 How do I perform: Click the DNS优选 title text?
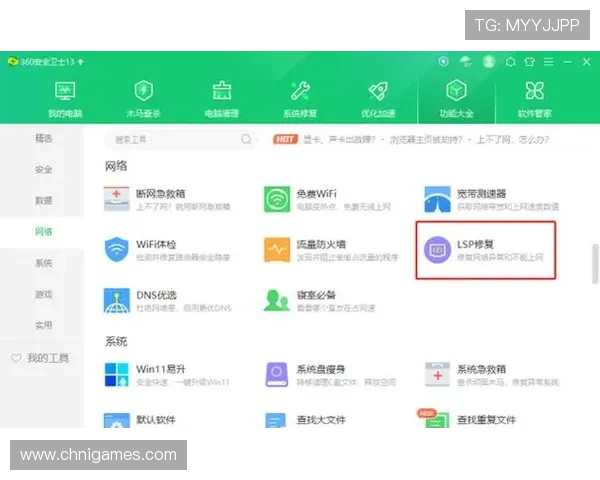tap(156, 295)
